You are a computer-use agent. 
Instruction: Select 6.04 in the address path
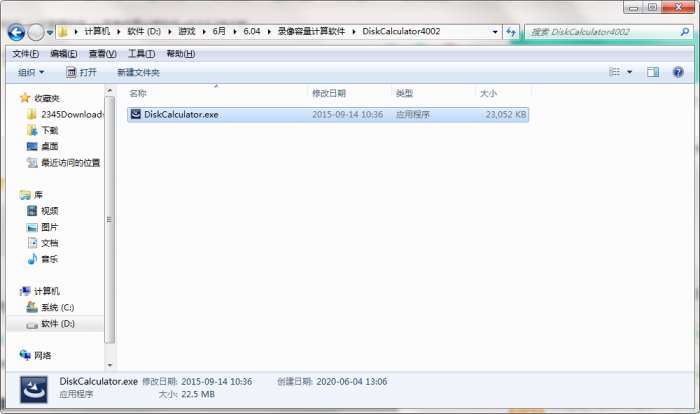point(251,31)
